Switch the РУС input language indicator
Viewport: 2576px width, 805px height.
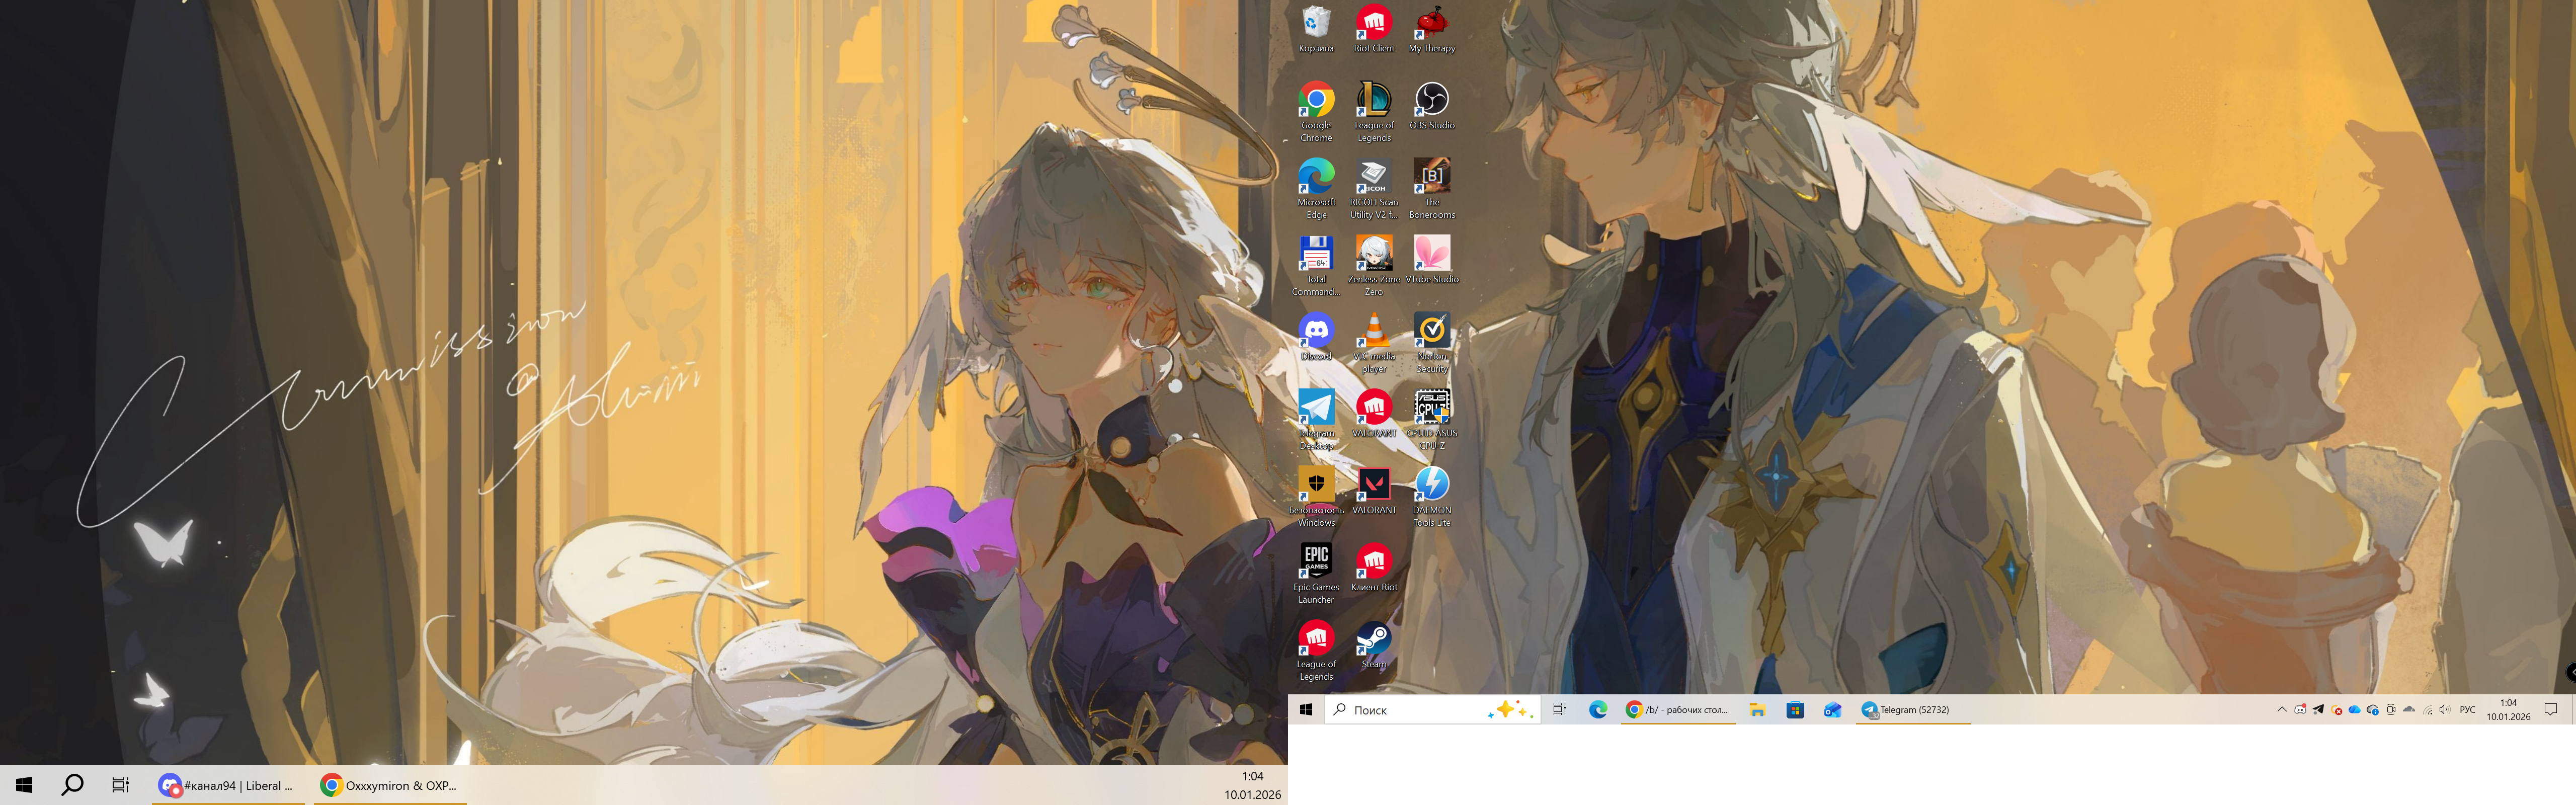[2467, 710]
